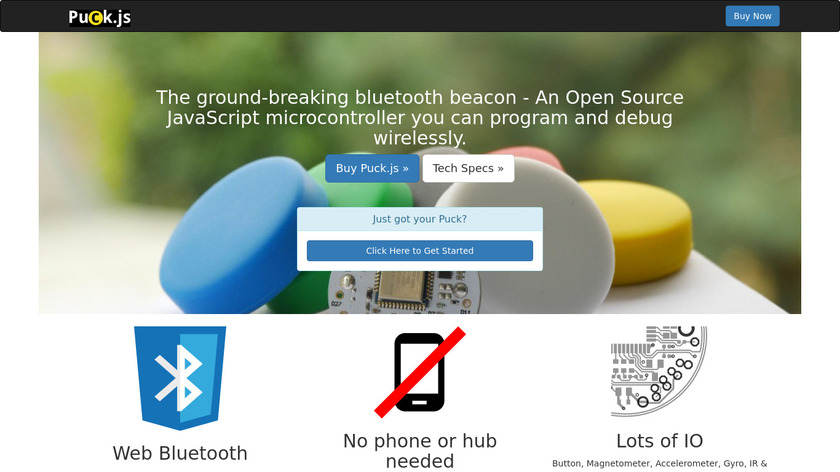Click the Buy Now button
Image resolution: width=840 pixels, height=472 pixels.
coord(752,16)
